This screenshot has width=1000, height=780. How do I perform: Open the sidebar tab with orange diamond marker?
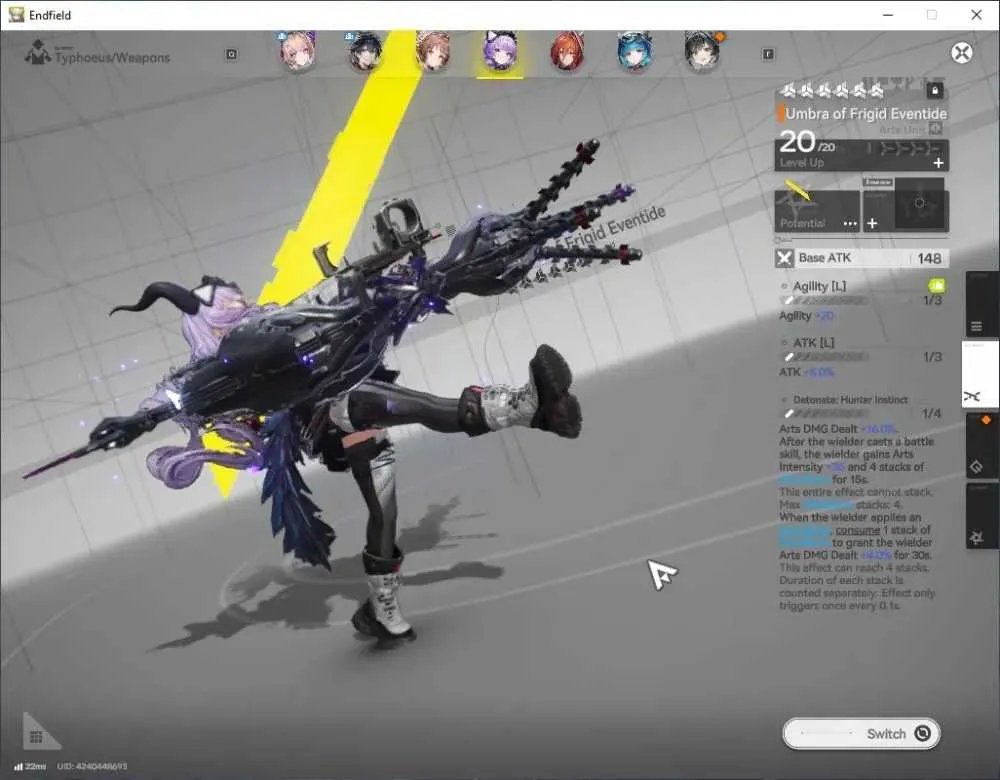982,445
